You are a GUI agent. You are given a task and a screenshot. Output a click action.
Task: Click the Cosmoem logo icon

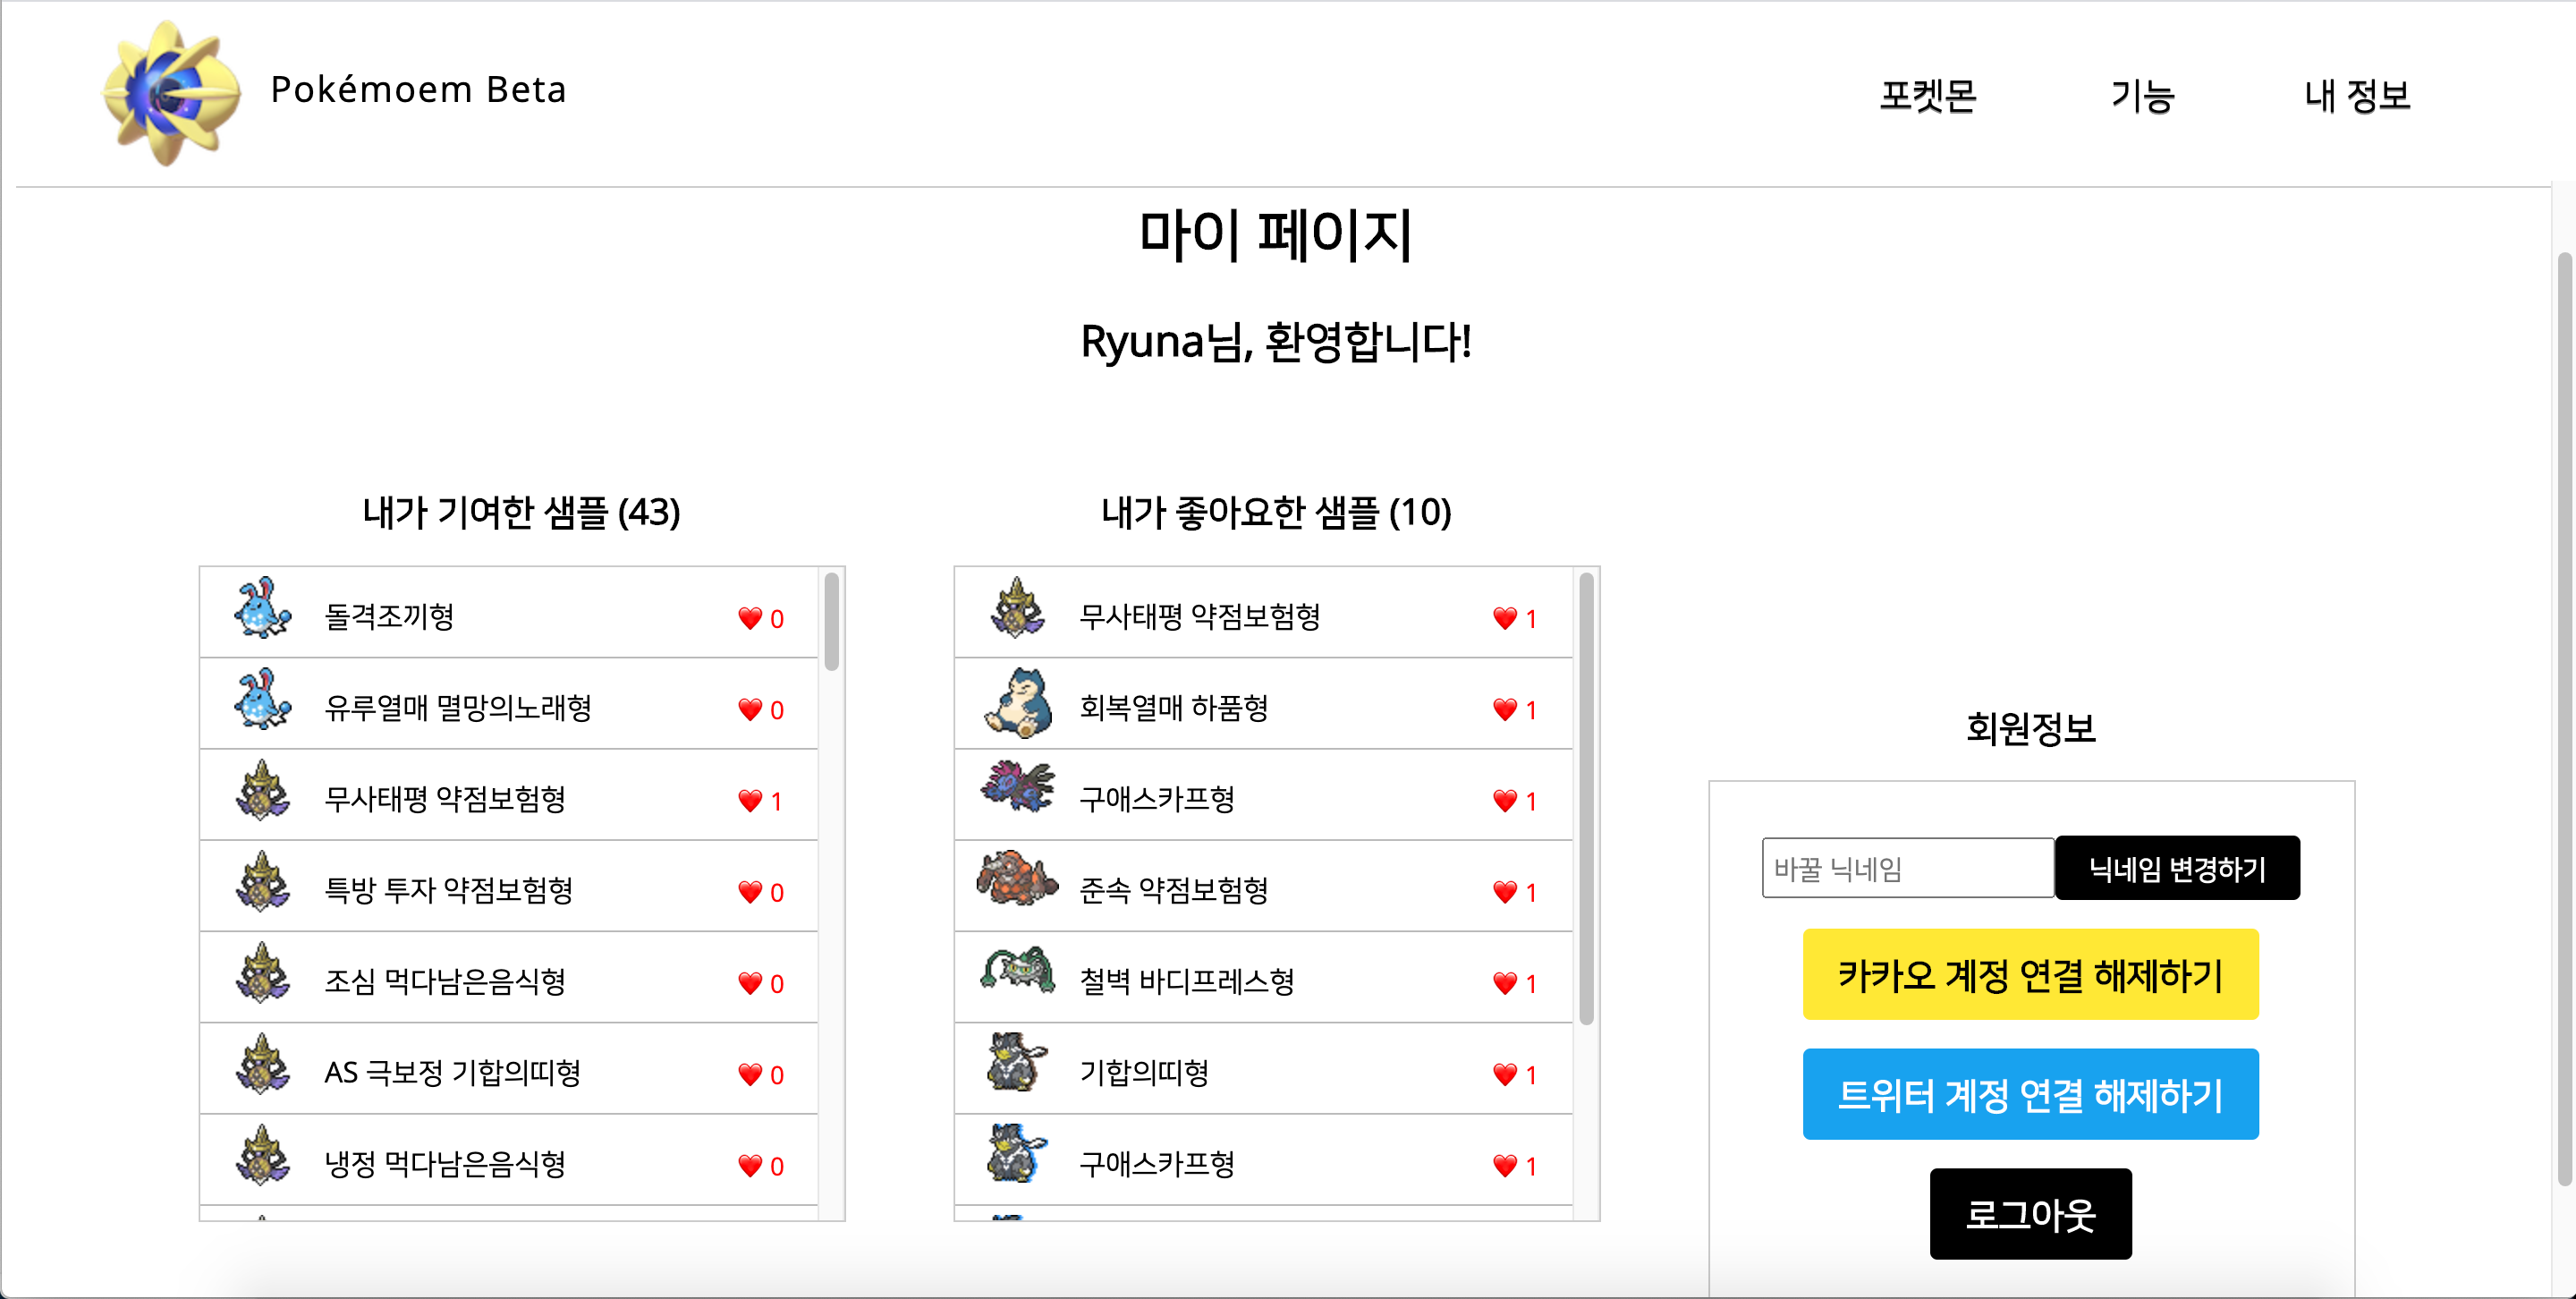tap(171, 92)
